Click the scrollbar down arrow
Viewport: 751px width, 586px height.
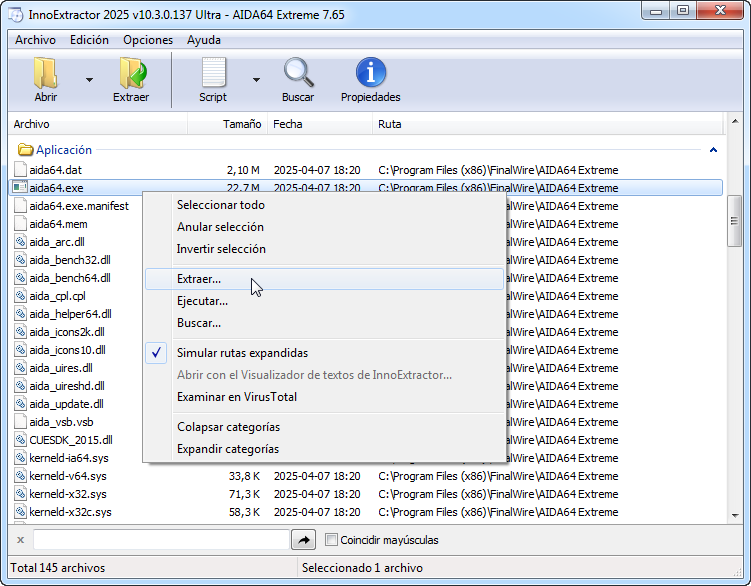point(735,516)
